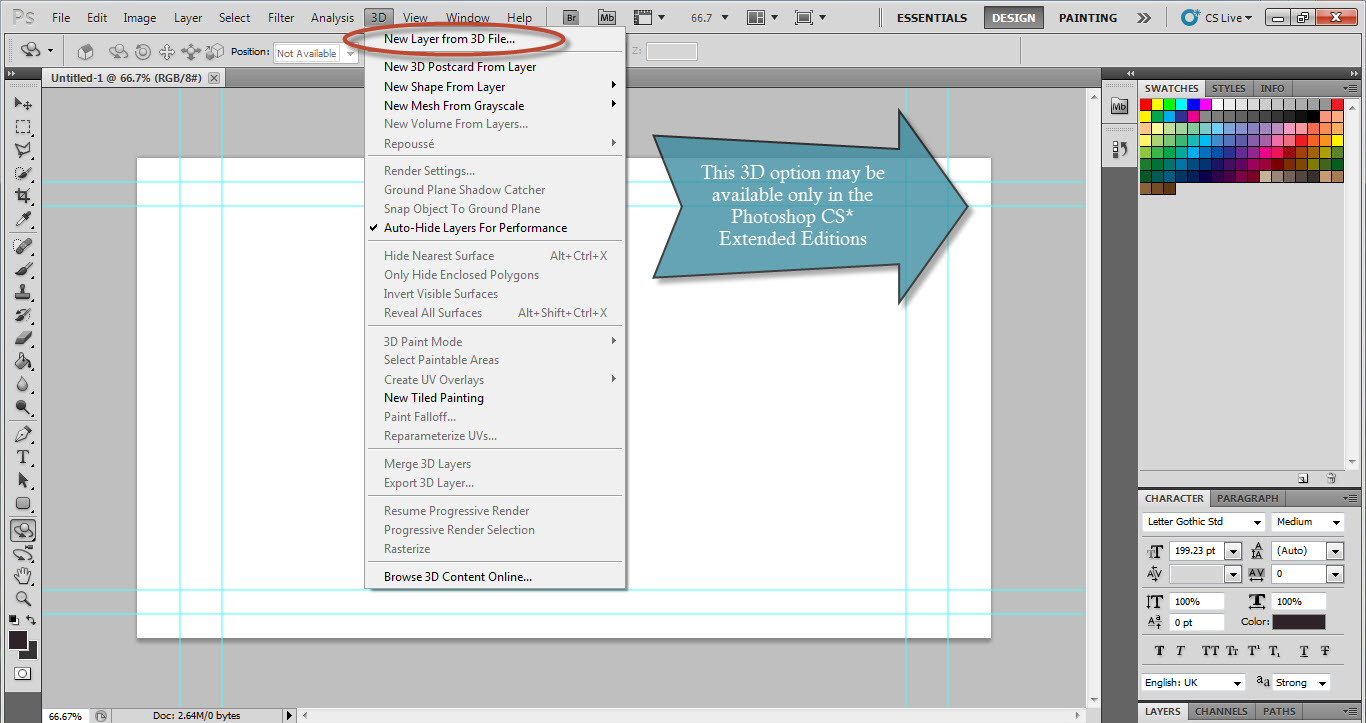
Task: Reset default foreground and background colors
Action: pos(15,621)
